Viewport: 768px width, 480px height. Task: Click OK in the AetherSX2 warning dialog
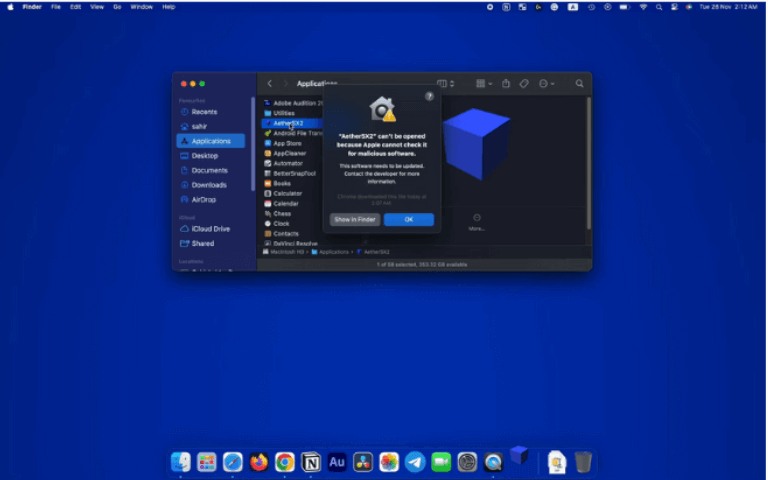408,219
